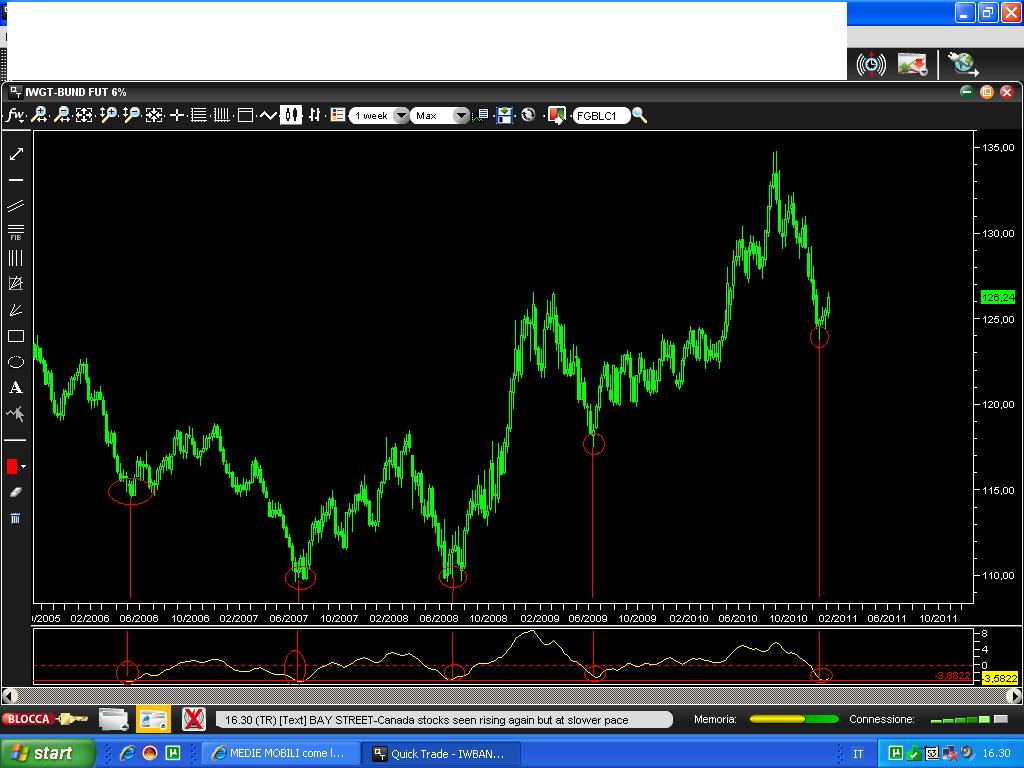
Task: Click the red drawing color swatch
Action: point(12,466)
